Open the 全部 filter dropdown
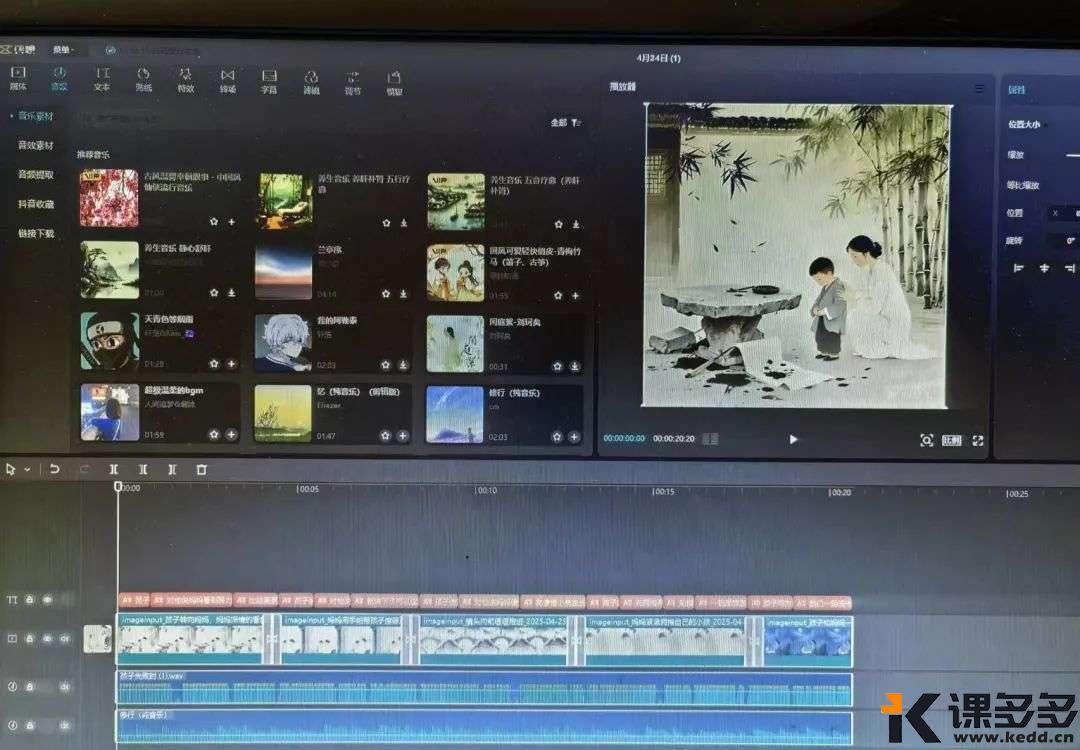The width and height of the screenshot is (1080, 750). pos(565,123)
